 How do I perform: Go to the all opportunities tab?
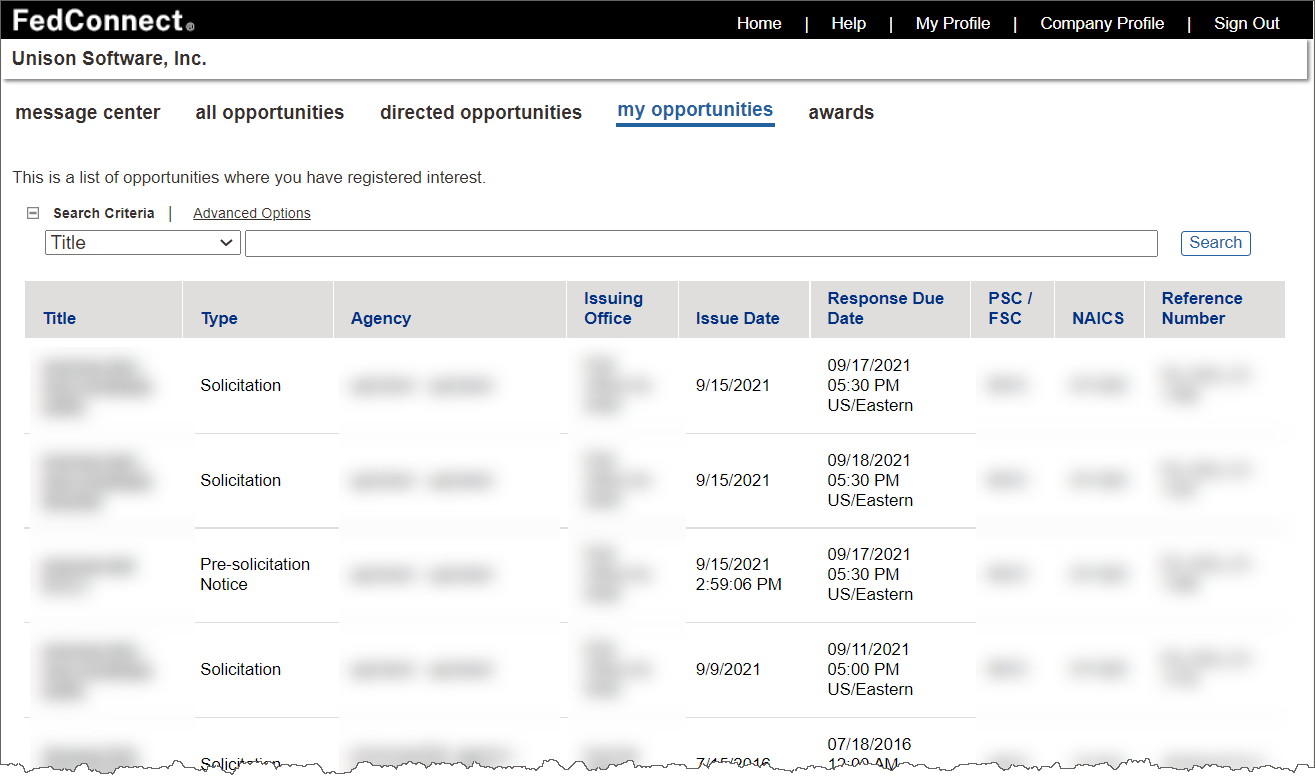(270, 113)
